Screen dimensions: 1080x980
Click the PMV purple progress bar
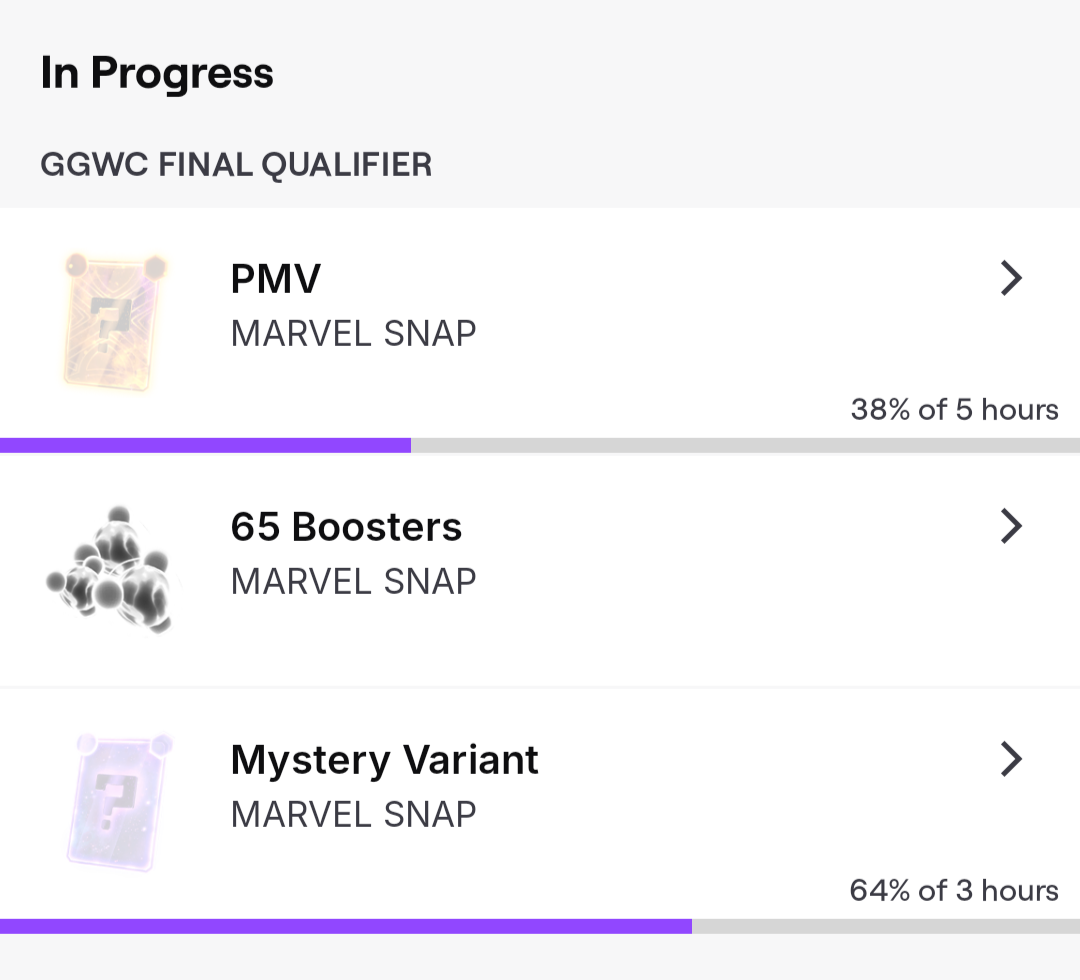coord(205,445)
